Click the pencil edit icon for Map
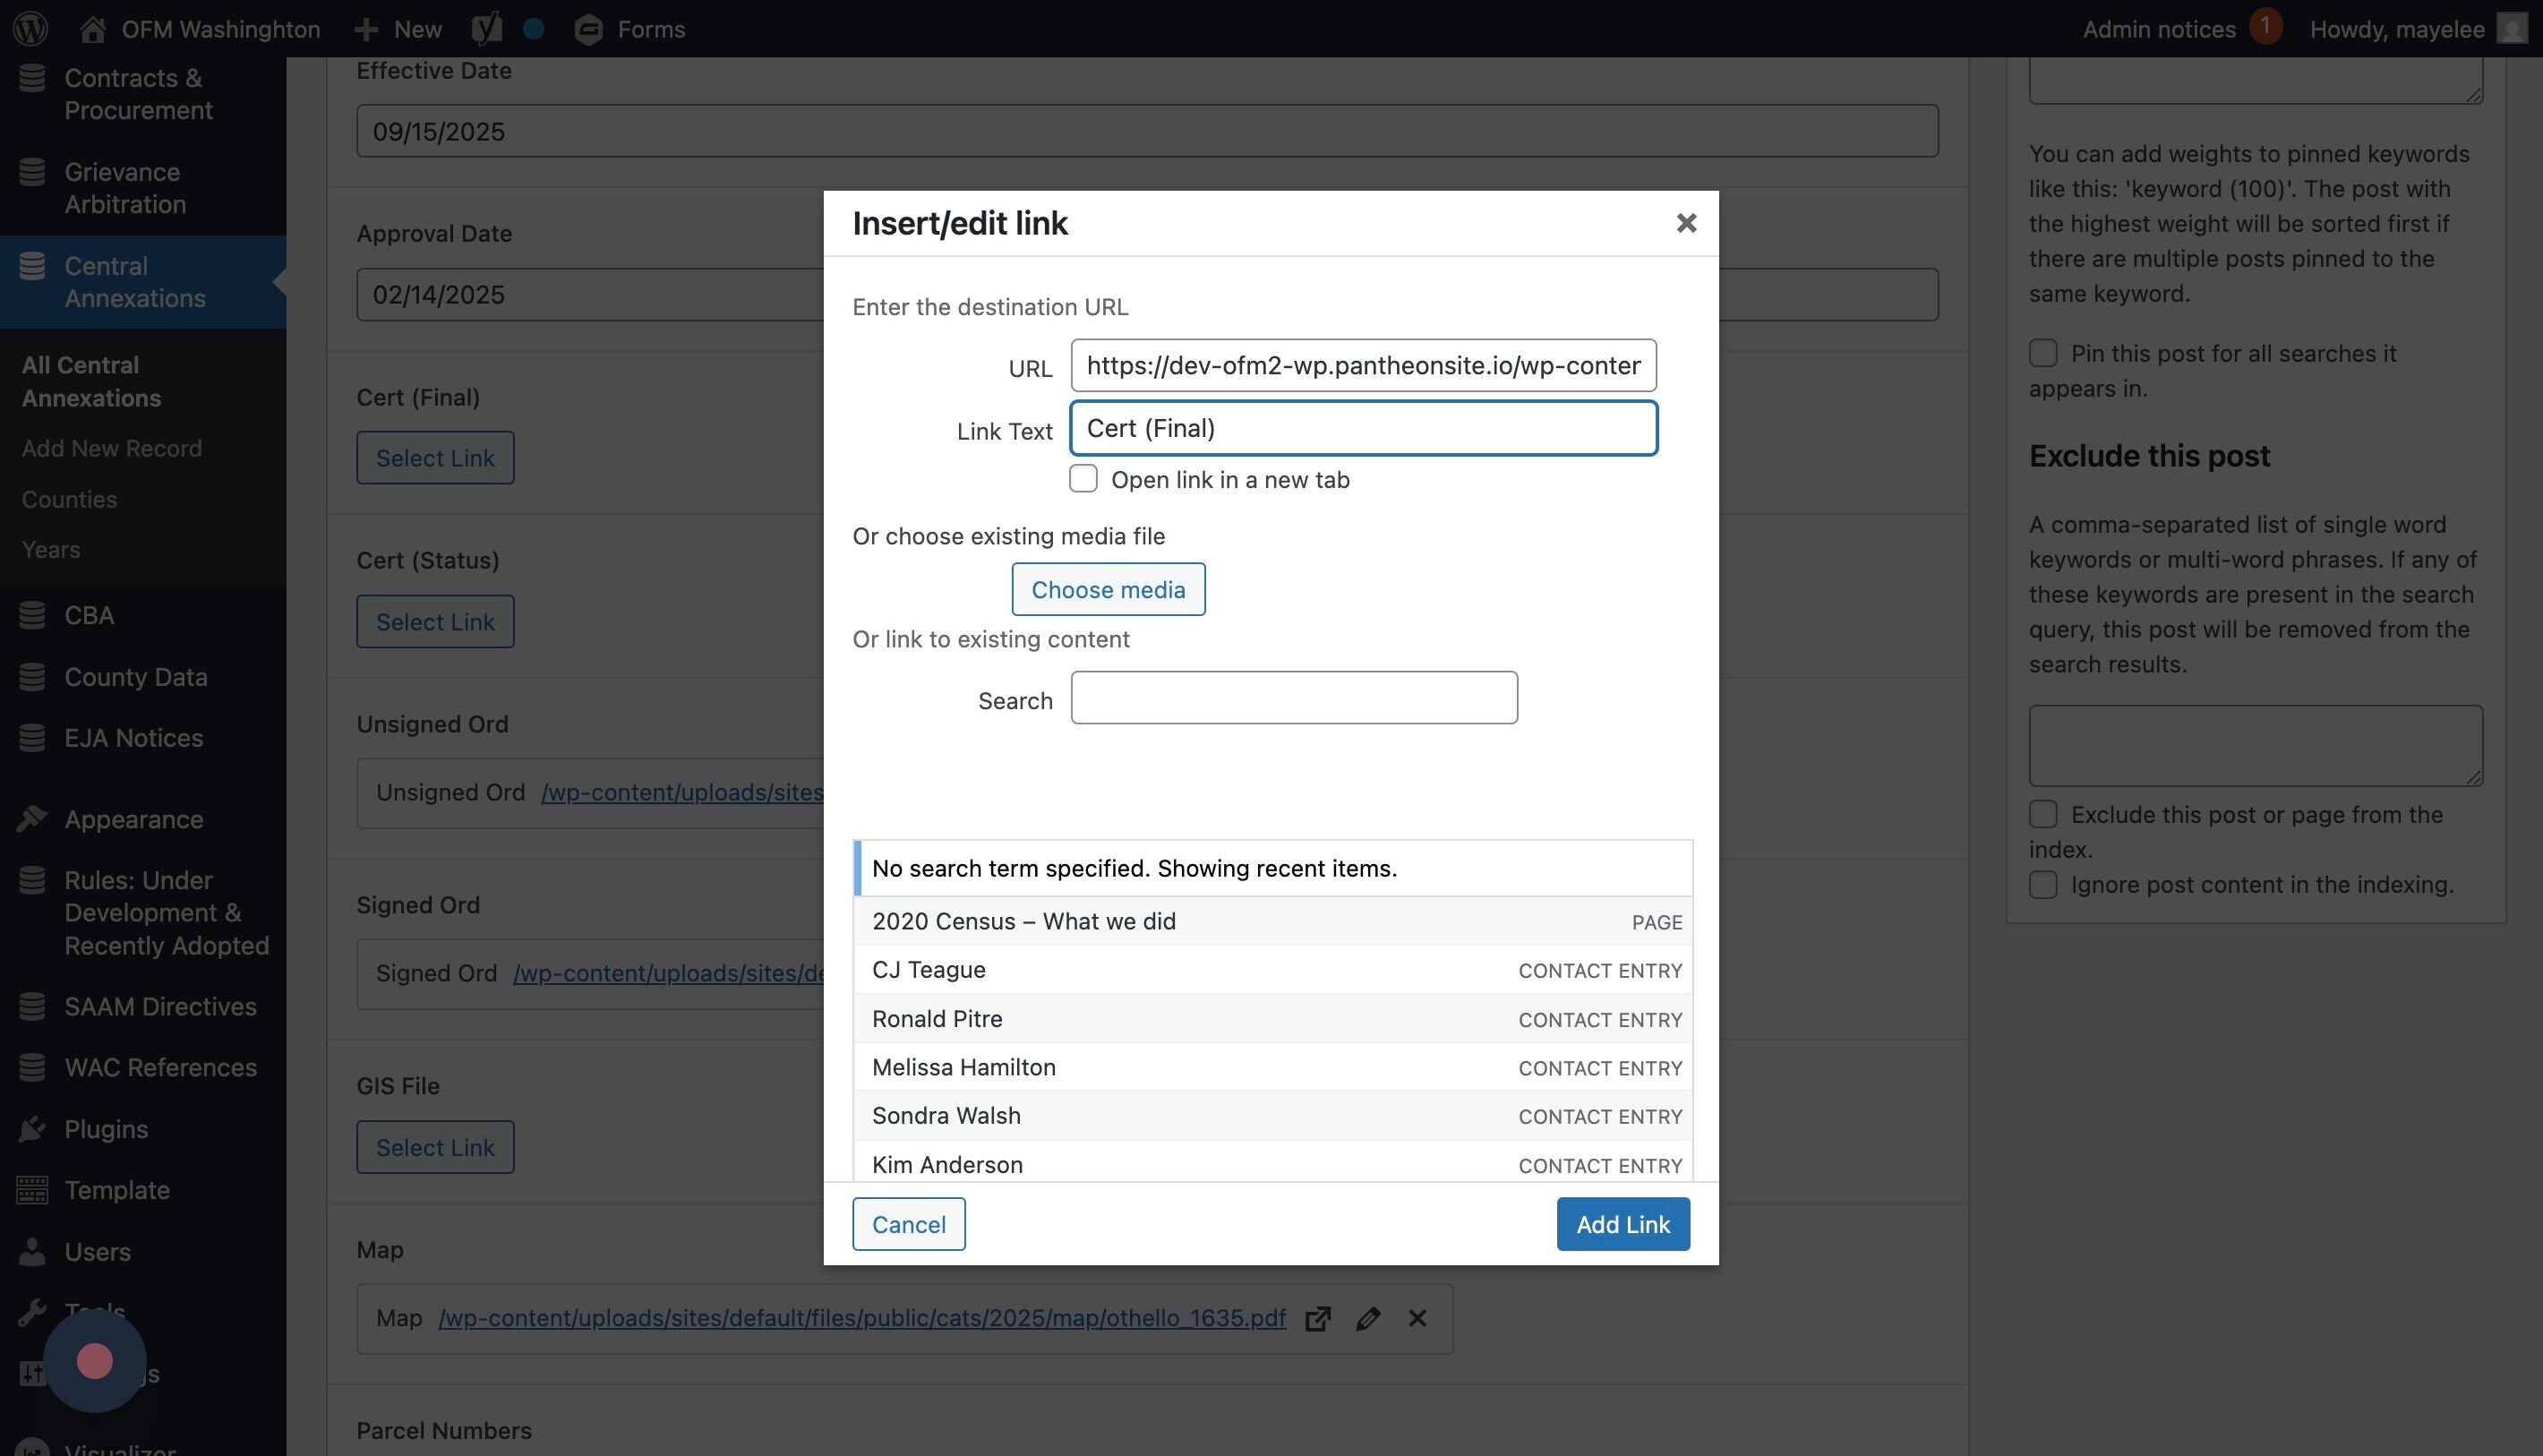2543x1456 pixels. point(1368,1318)
